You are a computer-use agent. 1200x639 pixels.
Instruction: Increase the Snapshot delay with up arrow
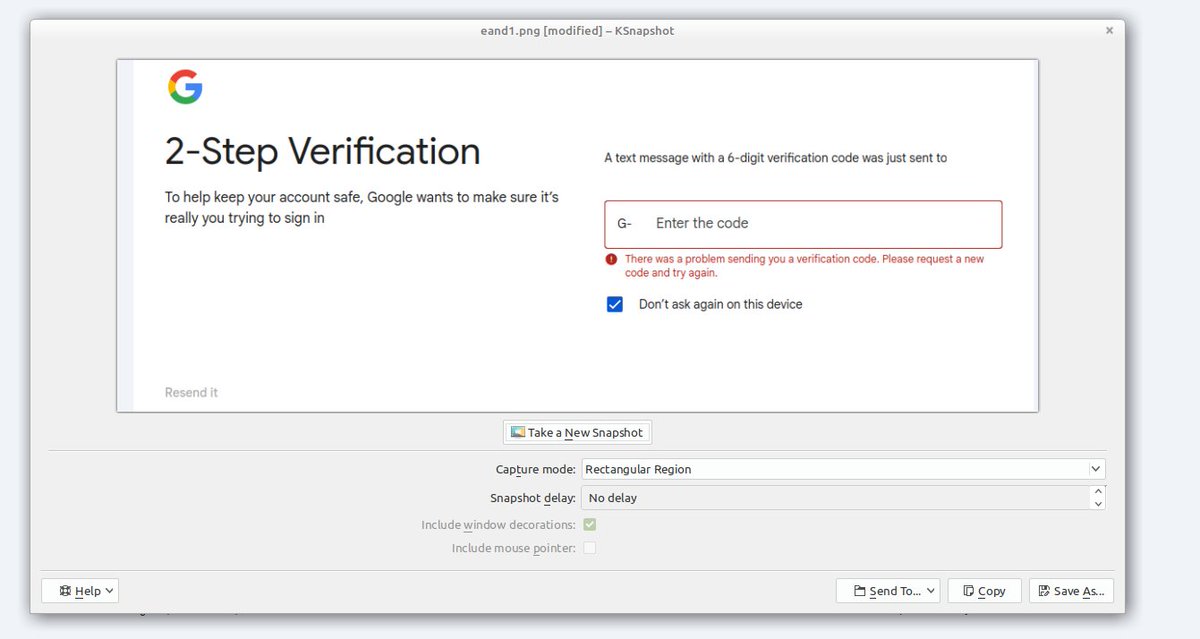[1099, 491]
